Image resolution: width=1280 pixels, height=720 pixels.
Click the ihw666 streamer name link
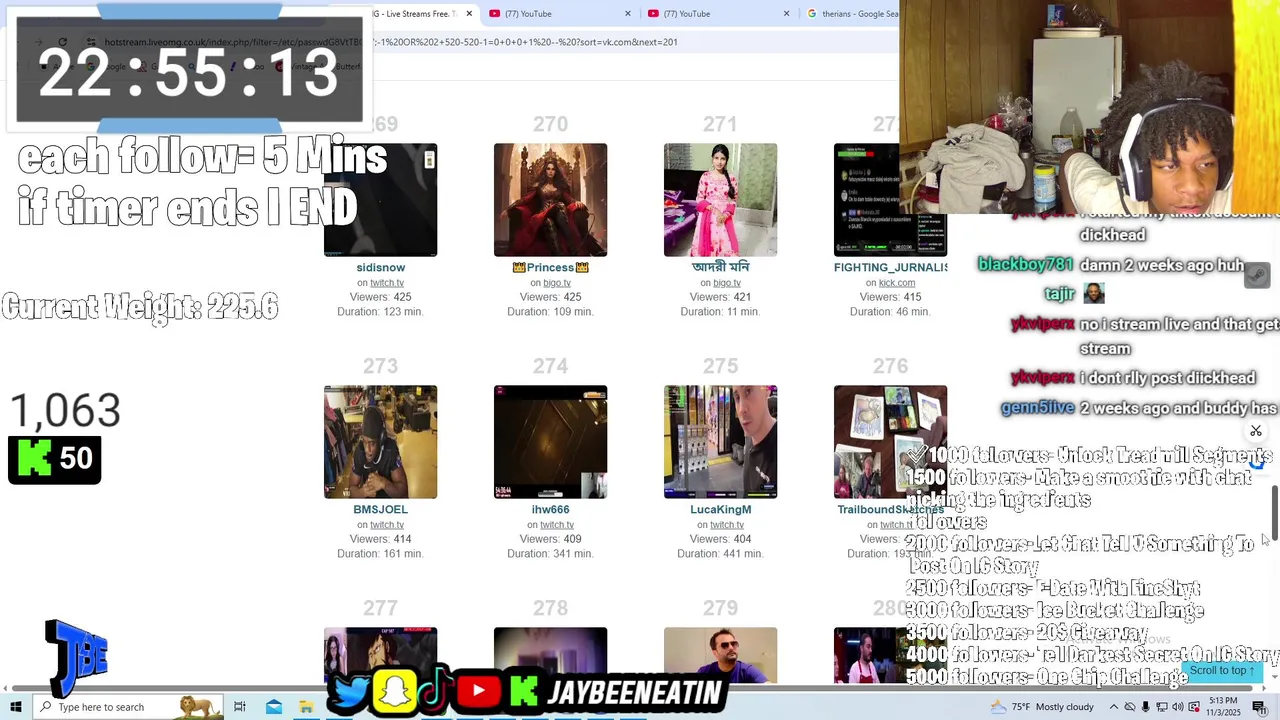(550, 510)
